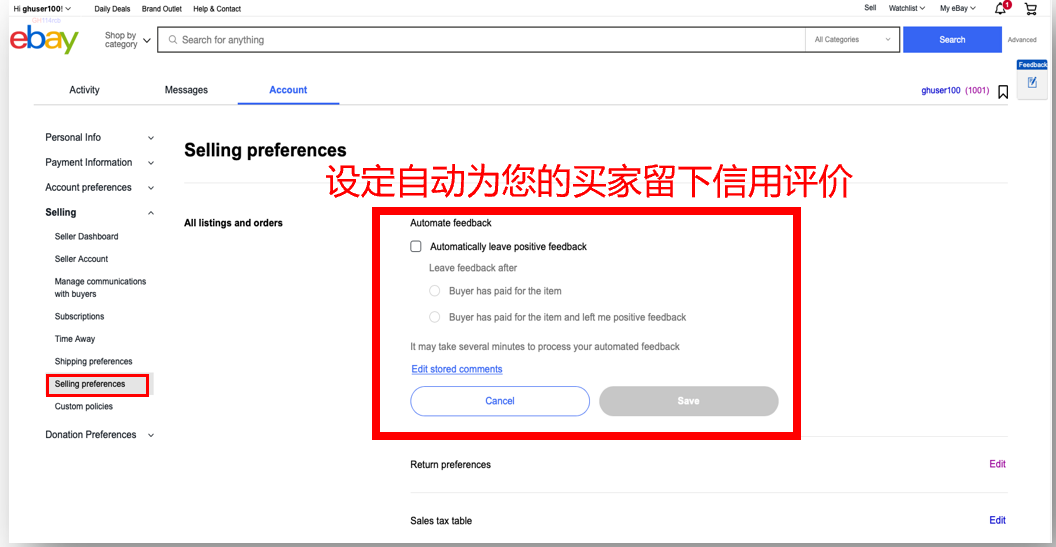Switch to the Messages tab
The image size is (1056, 547).
point(186,90)
